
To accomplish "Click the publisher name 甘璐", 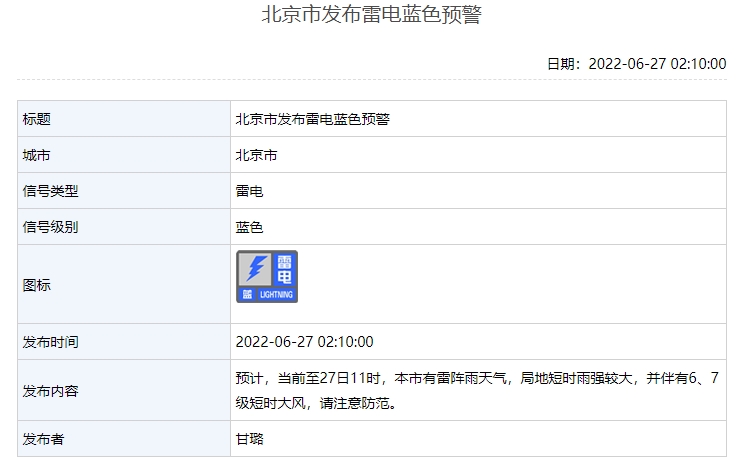I will [x=249, y=439].
